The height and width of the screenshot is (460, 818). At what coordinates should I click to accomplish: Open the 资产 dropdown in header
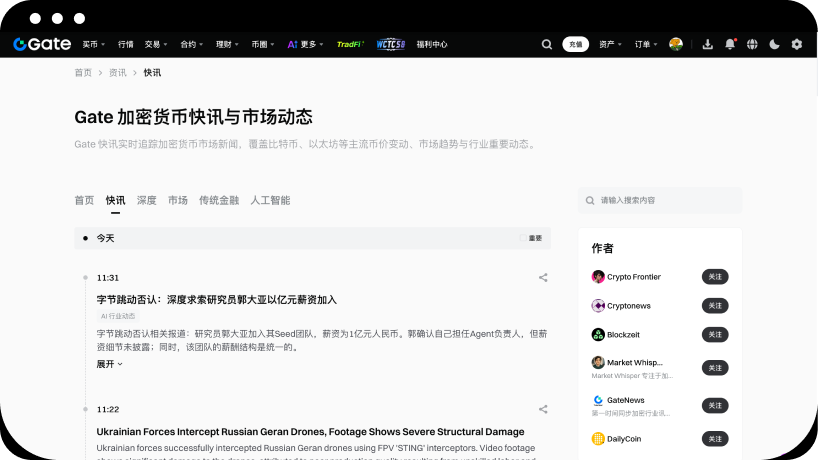(x=610, y=44)
